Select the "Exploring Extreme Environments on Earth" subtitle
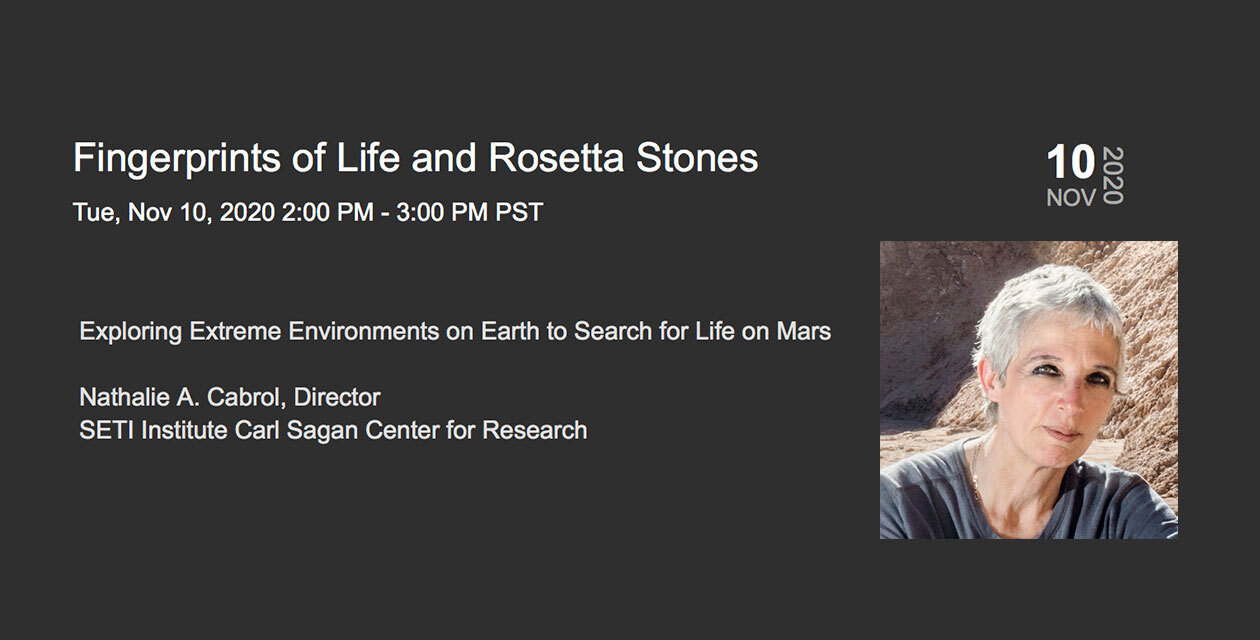 tap(309, 331)
